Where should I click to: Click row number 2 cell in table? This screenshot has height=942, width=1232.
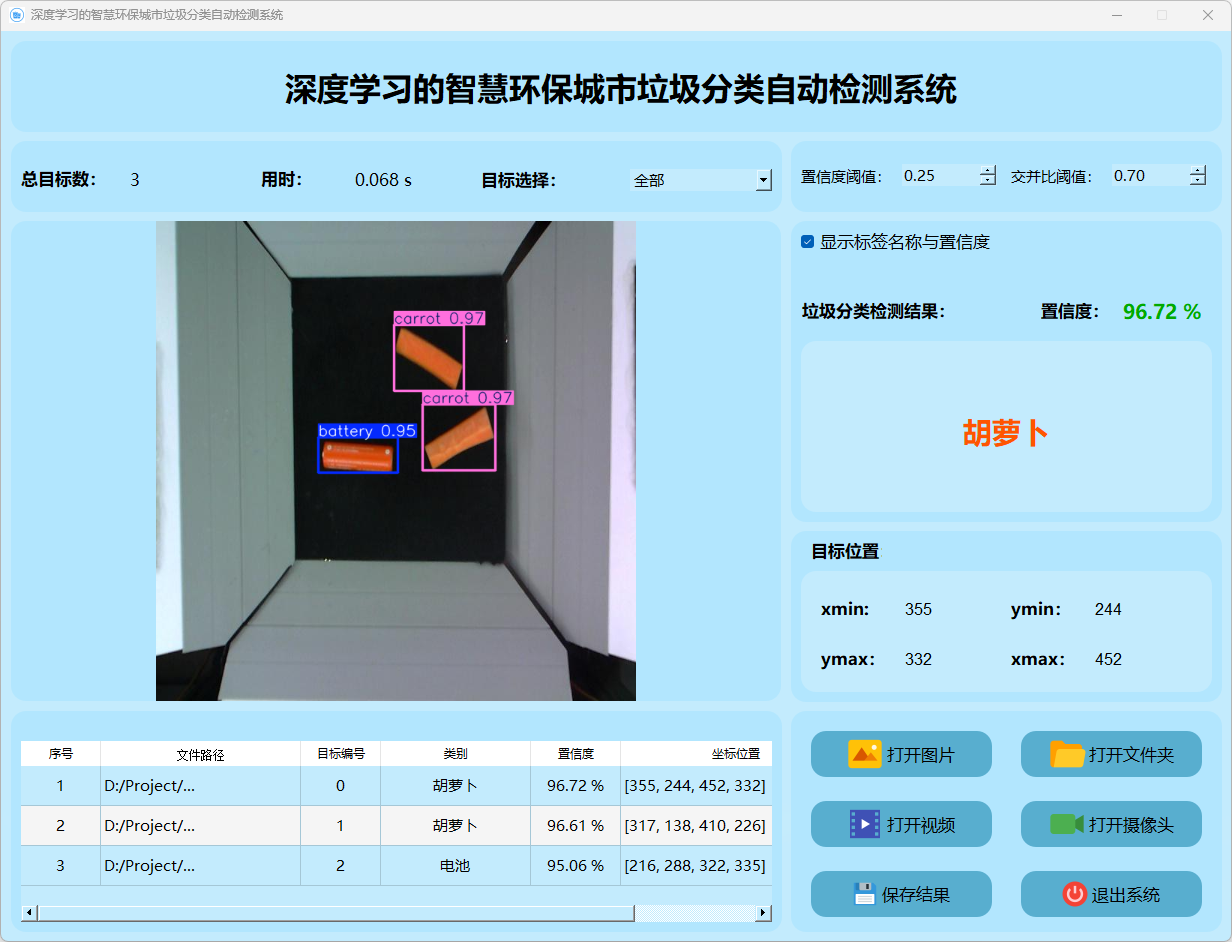coord(60,826)
